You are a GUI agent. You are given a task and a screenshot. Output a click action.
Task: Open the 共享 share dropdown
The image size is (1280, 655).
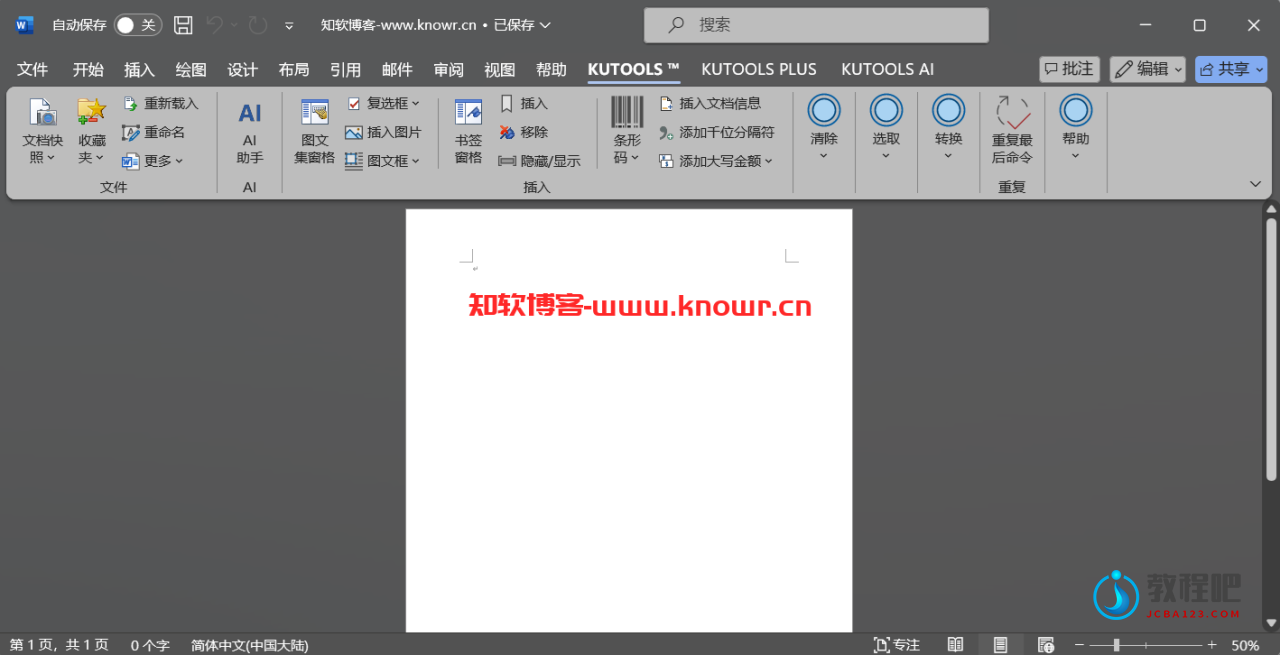[x=1230, y=69]
